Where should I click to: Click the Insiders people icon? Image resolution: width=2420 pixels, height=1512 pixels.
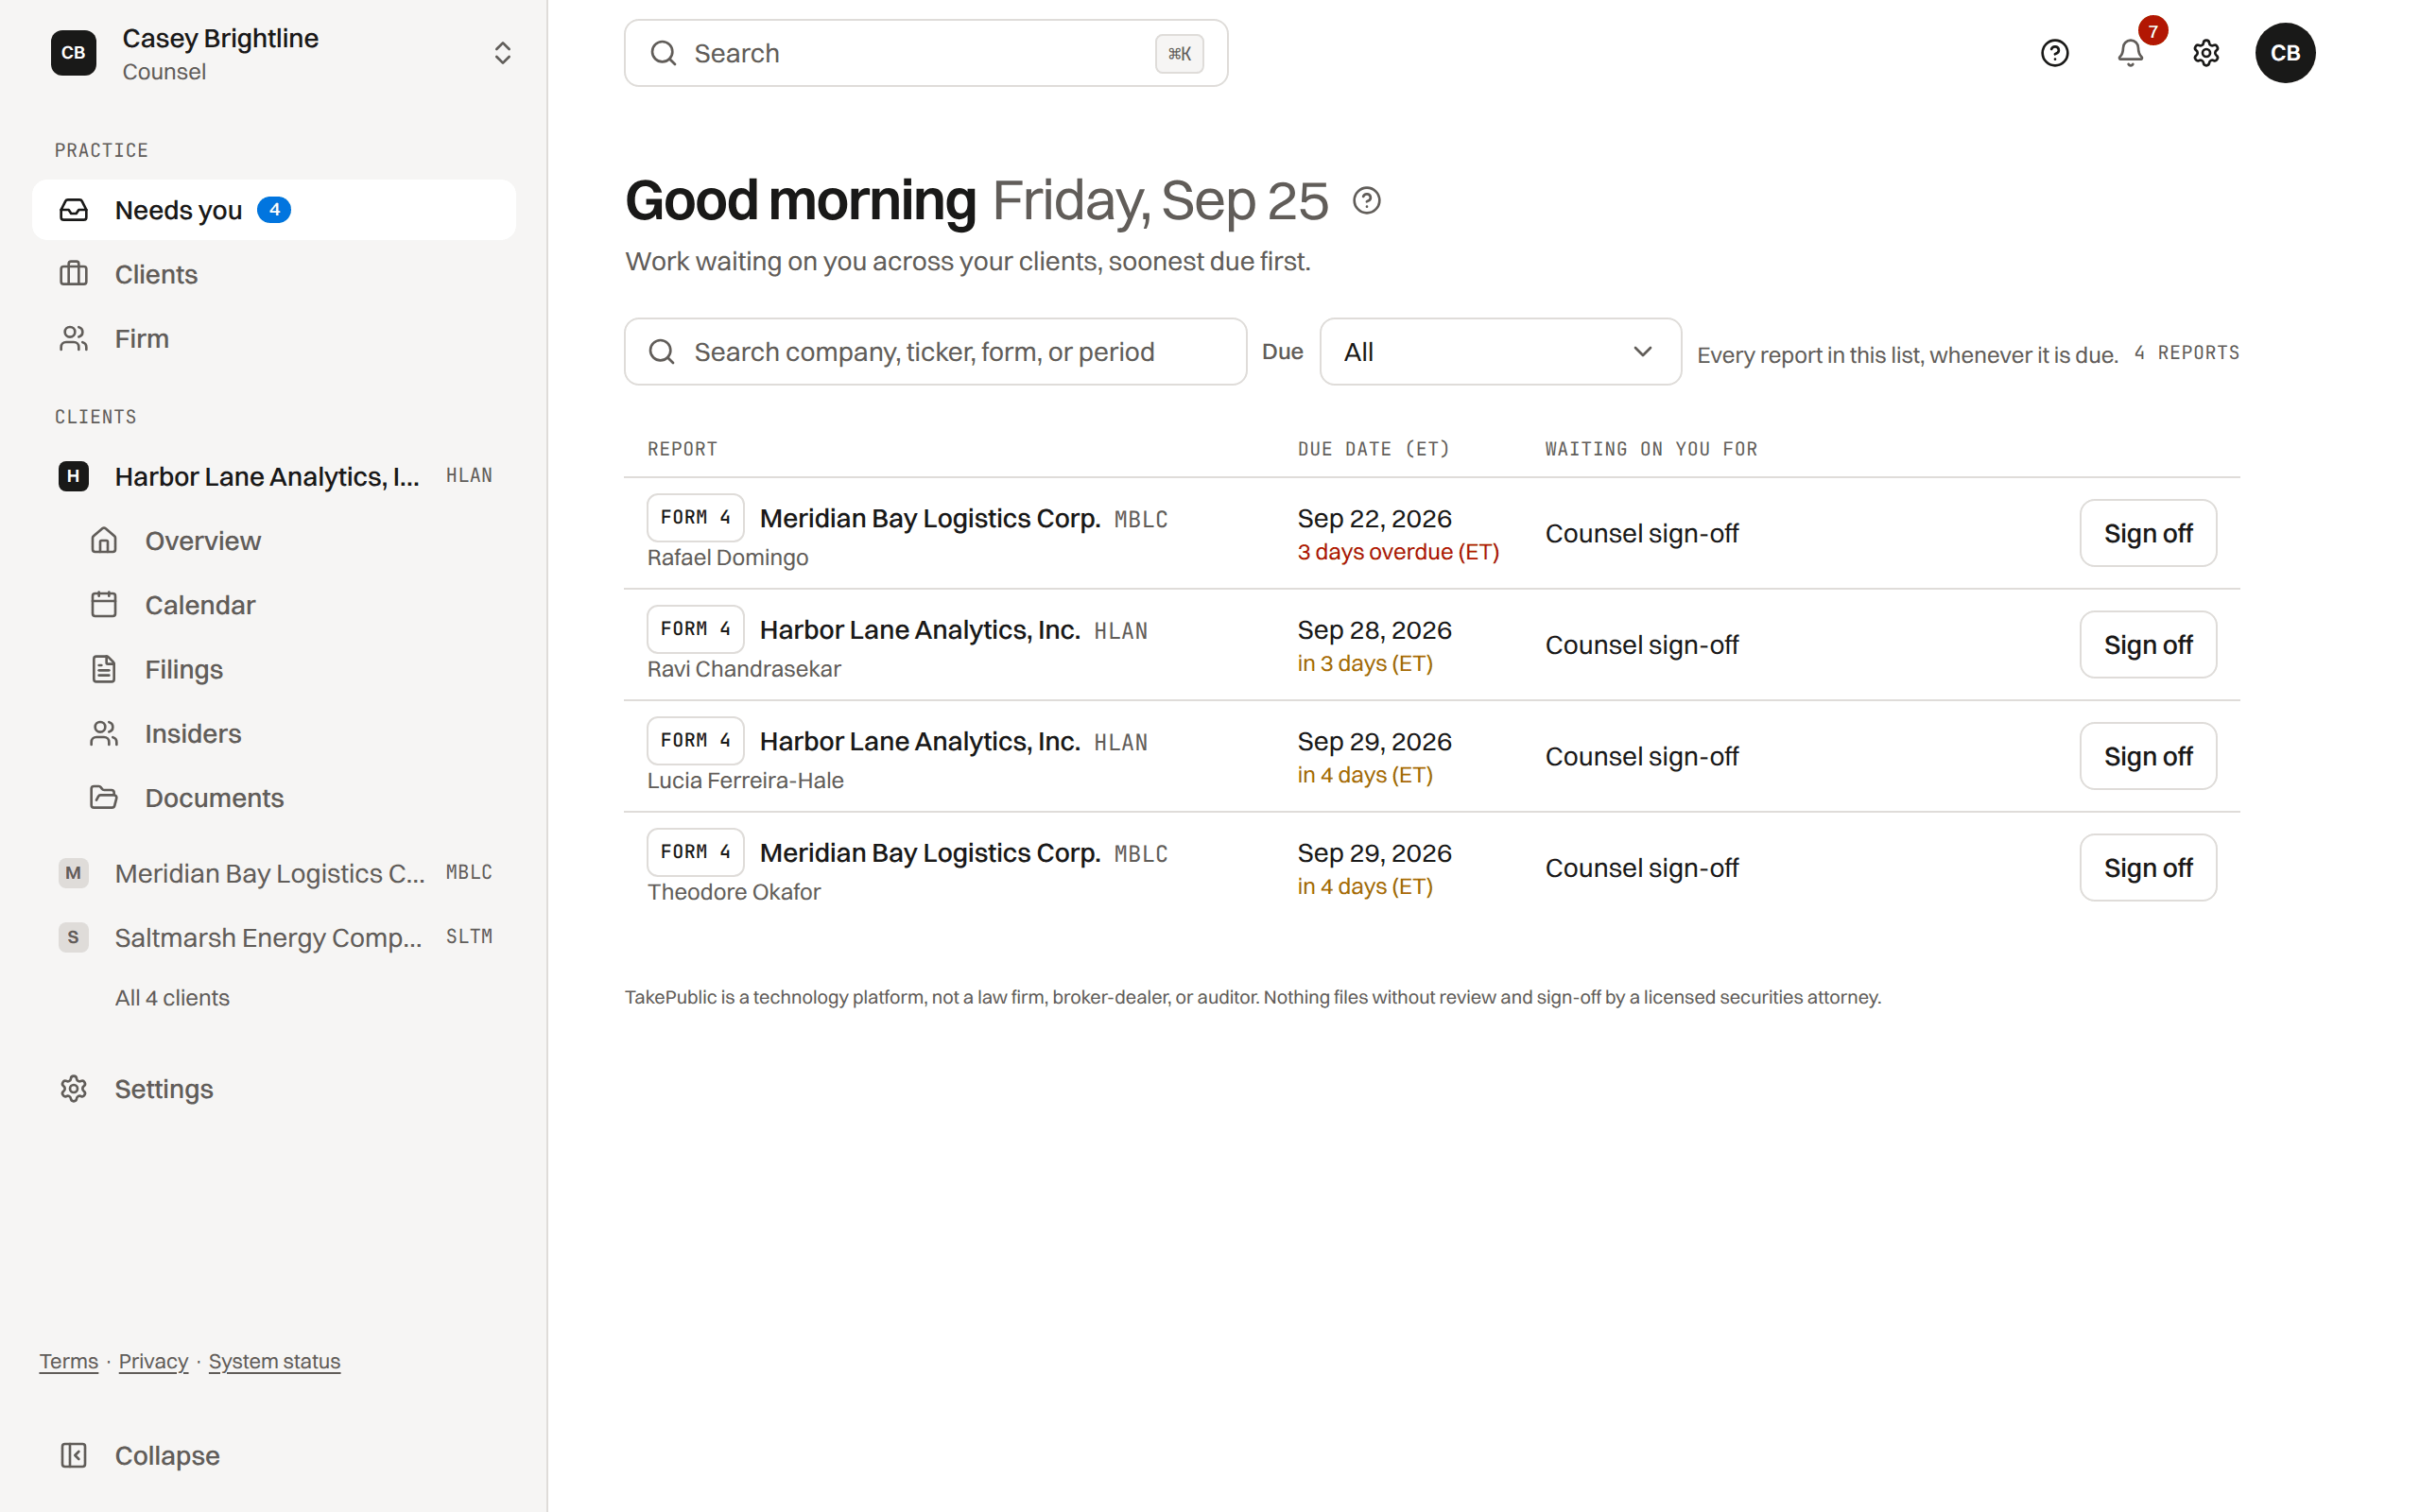coord(104,734)
